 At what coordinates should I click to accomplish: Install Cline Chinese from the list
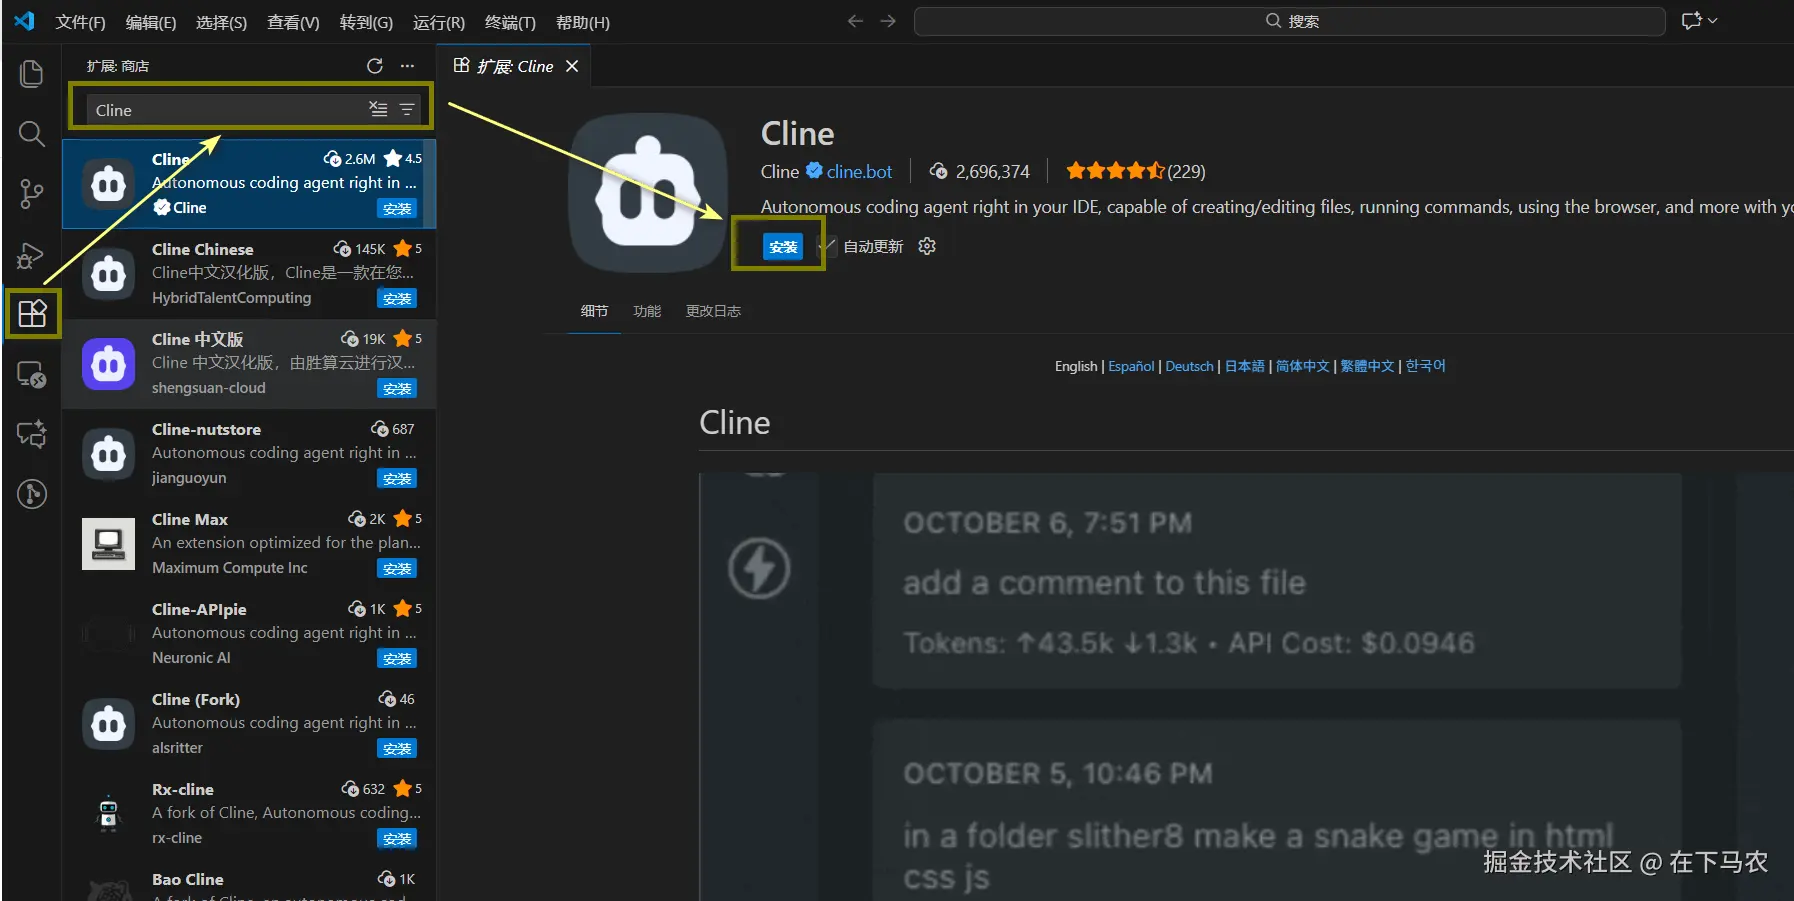coord(397,298)
